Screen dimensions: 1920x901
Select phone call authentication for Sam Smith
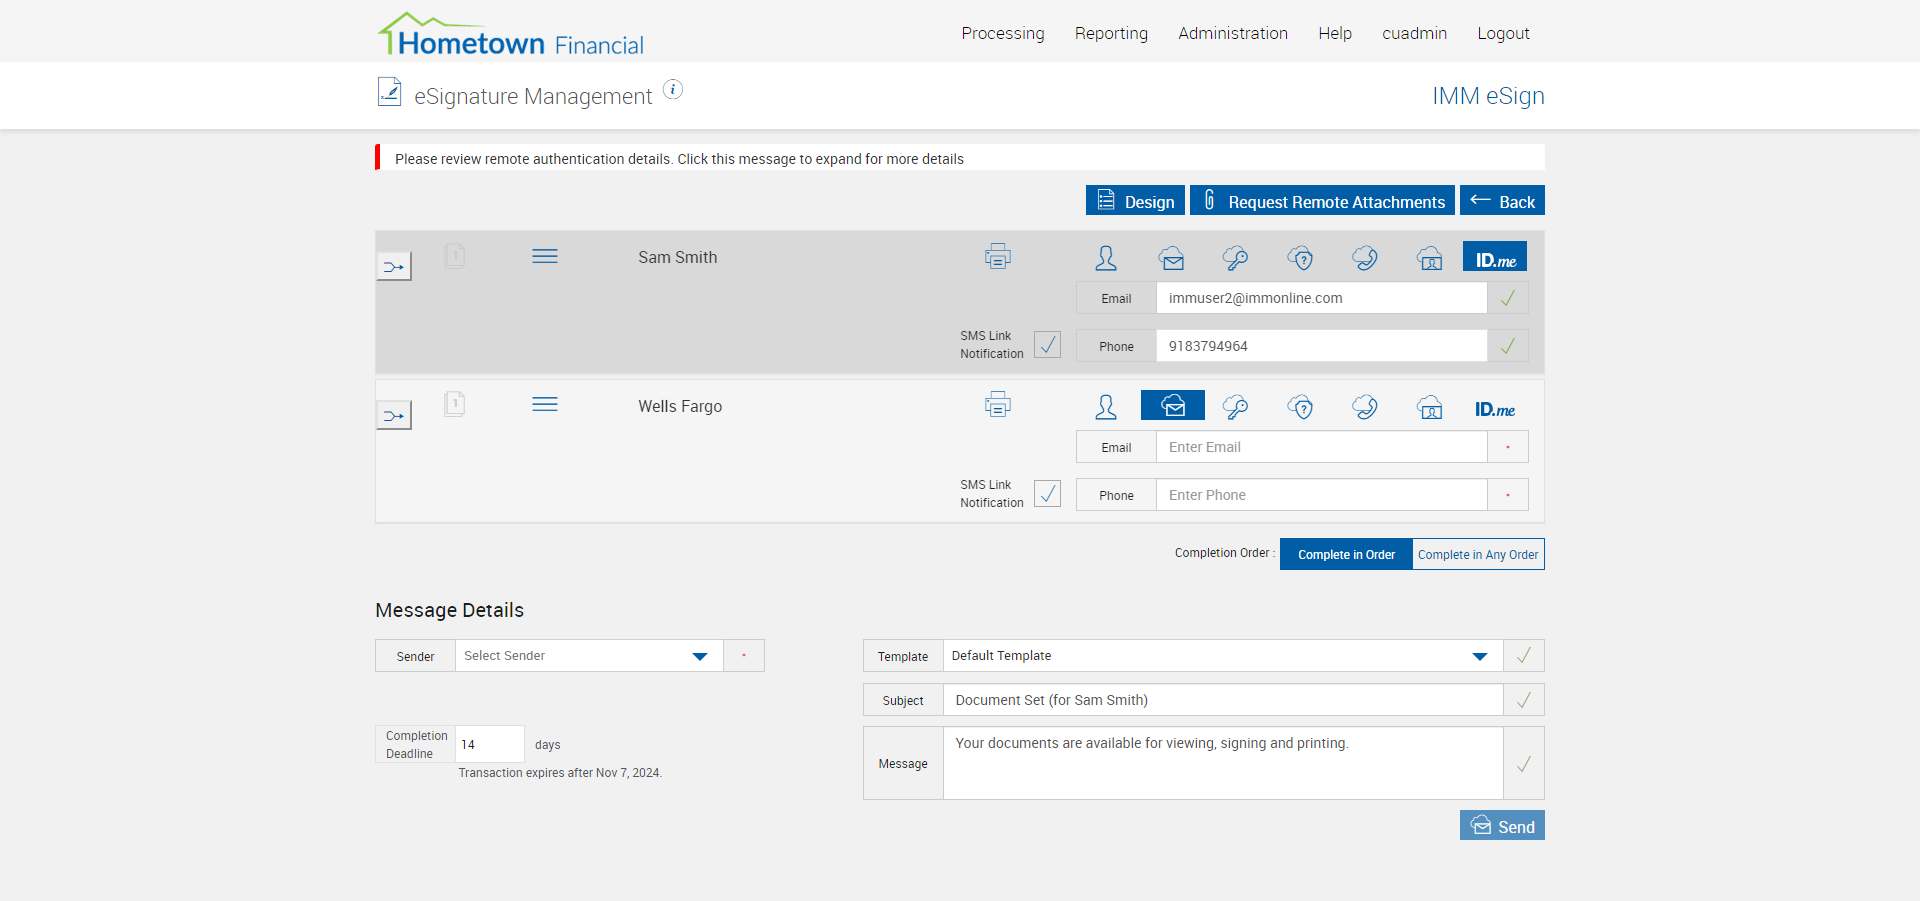tap(1364, 258)
